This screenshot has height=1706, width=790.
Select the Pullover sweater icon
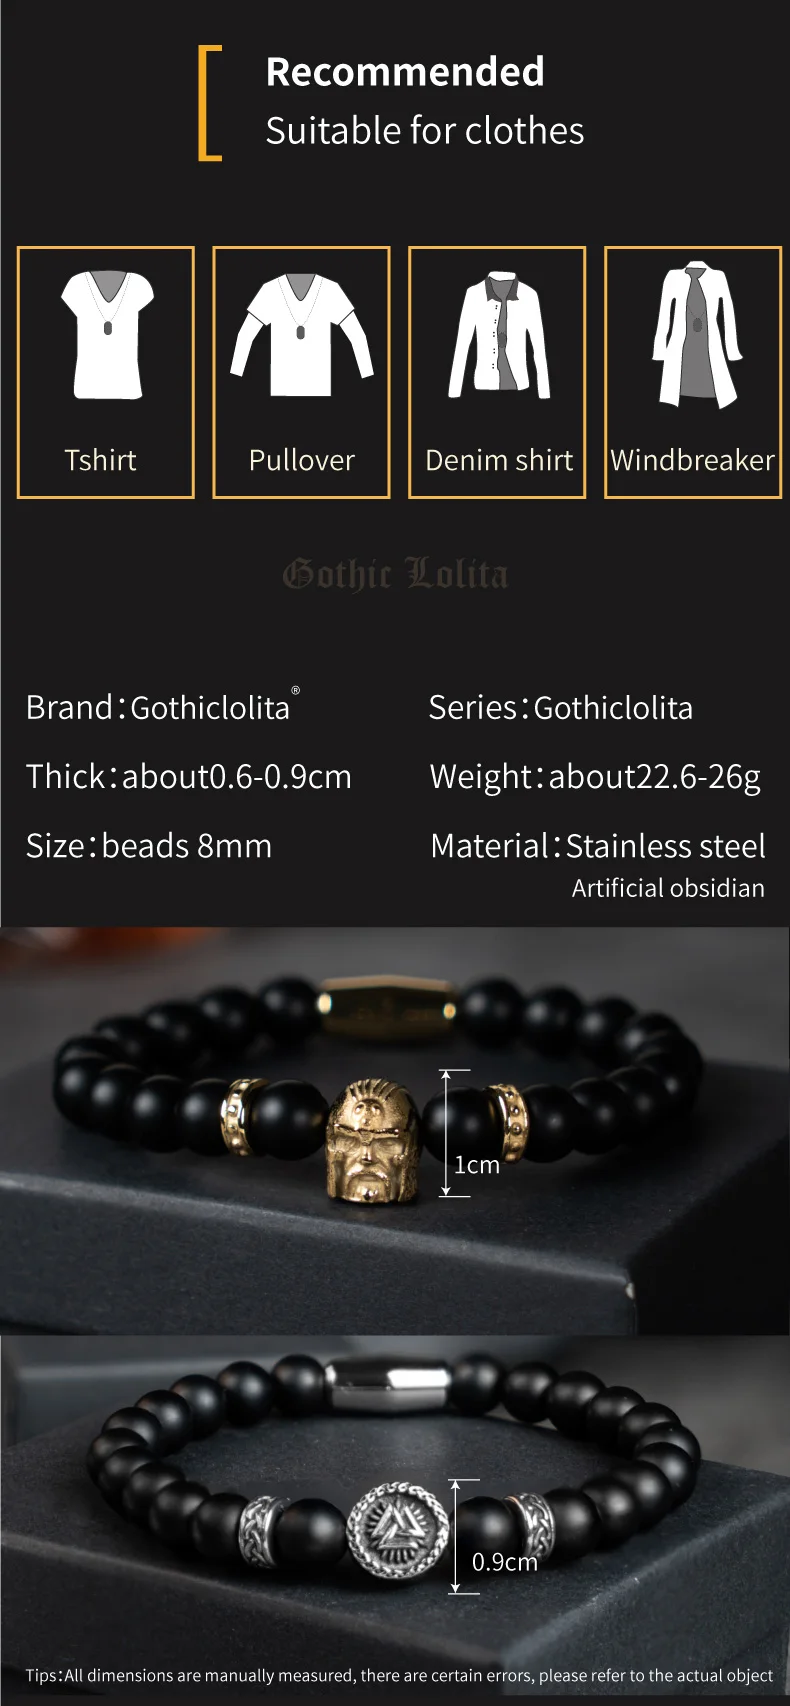click(x=301, y=334)
